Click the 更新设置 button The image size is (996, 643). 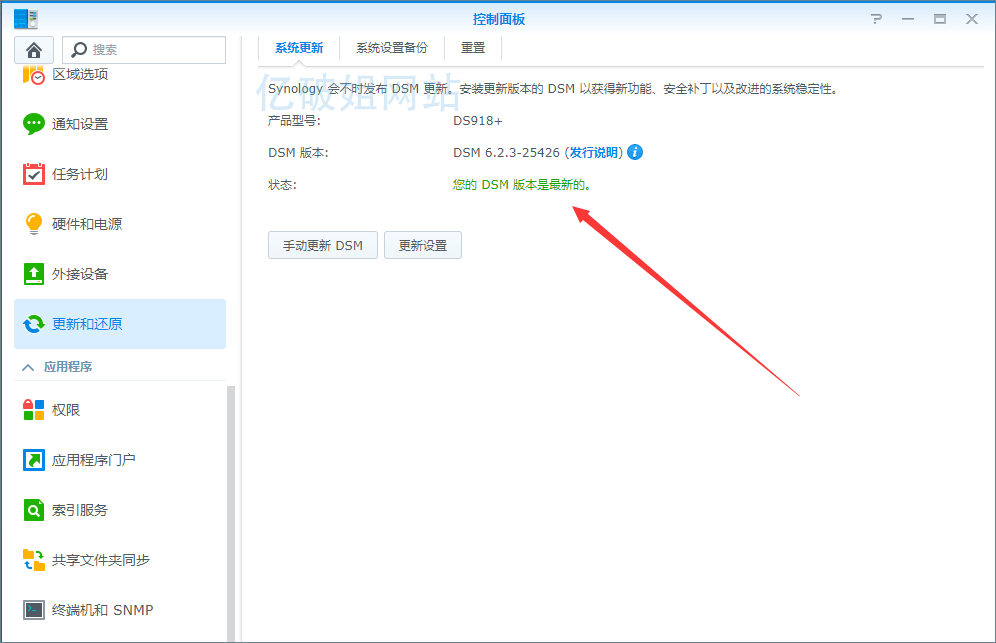423,245
